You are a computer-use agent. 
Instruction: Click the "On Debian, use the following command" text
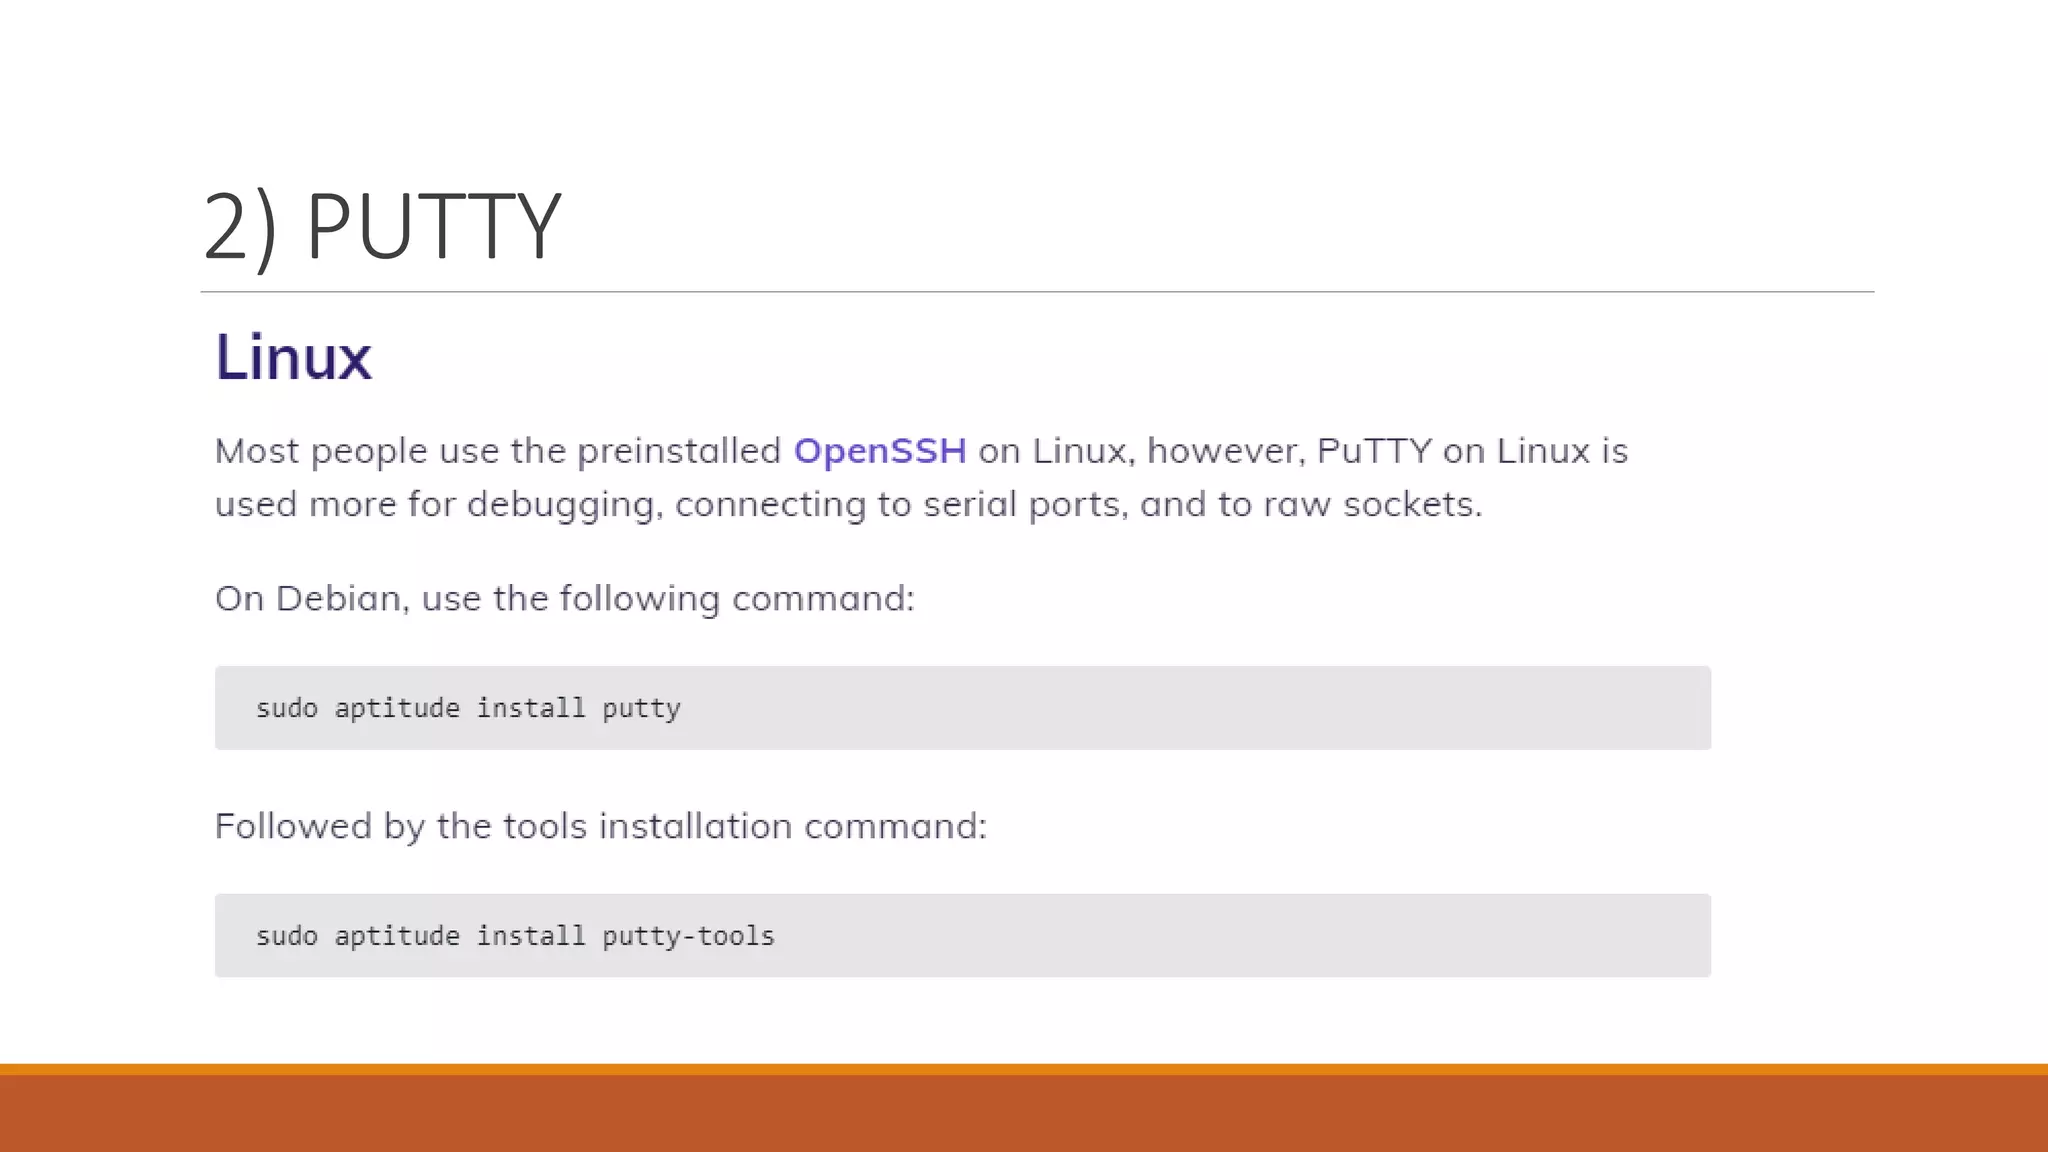click(x=564, y=598)
